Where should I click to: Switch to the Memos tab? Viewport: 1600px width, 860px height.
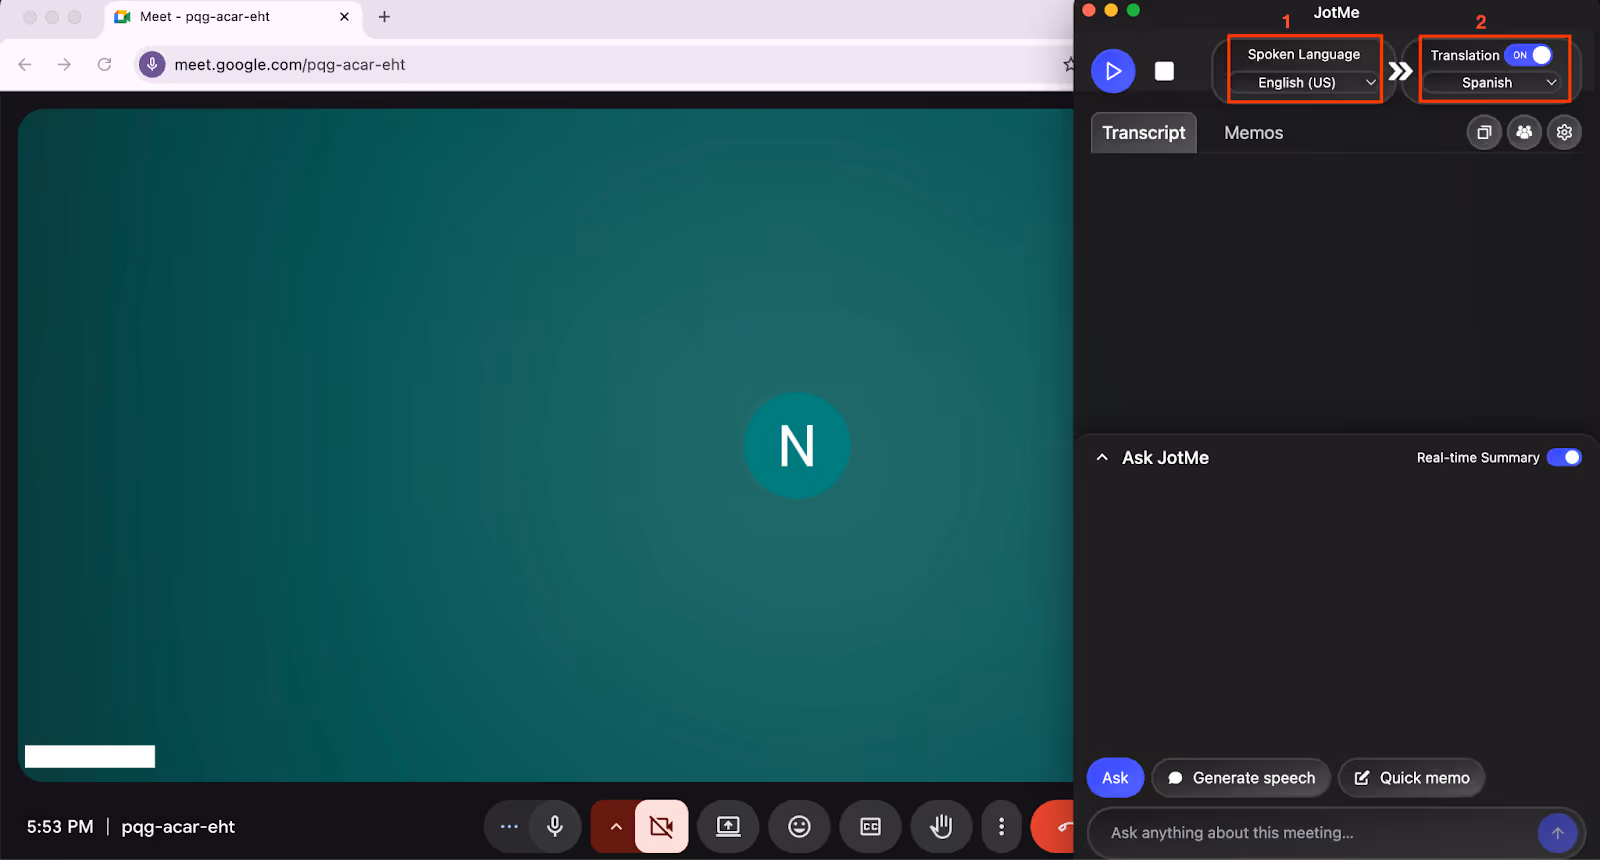click(x=1253, y=133)
